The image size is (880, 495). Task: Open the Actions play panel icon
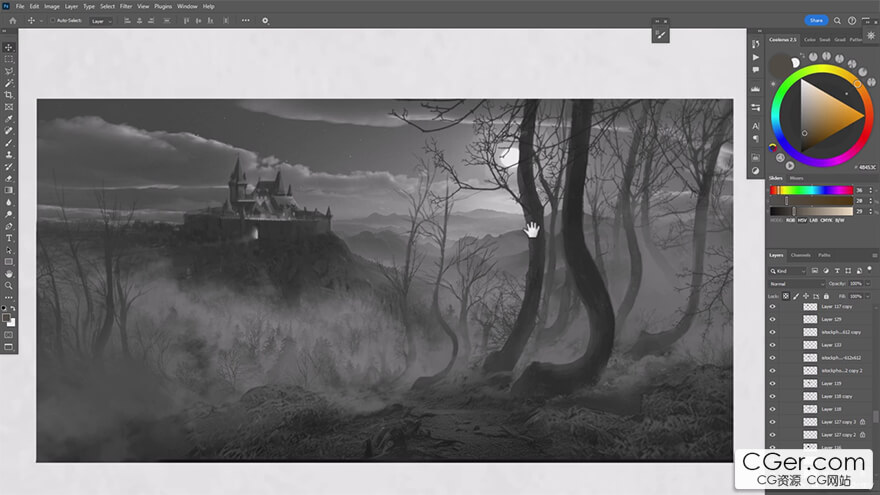tap(755, 57)
